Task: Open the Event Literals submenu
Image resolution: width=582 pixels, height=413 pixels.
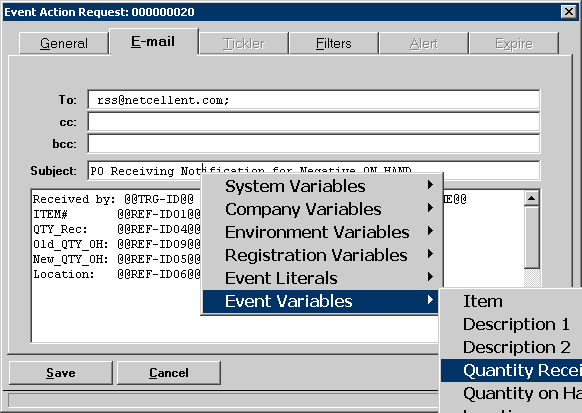Action: pos(320,278)
